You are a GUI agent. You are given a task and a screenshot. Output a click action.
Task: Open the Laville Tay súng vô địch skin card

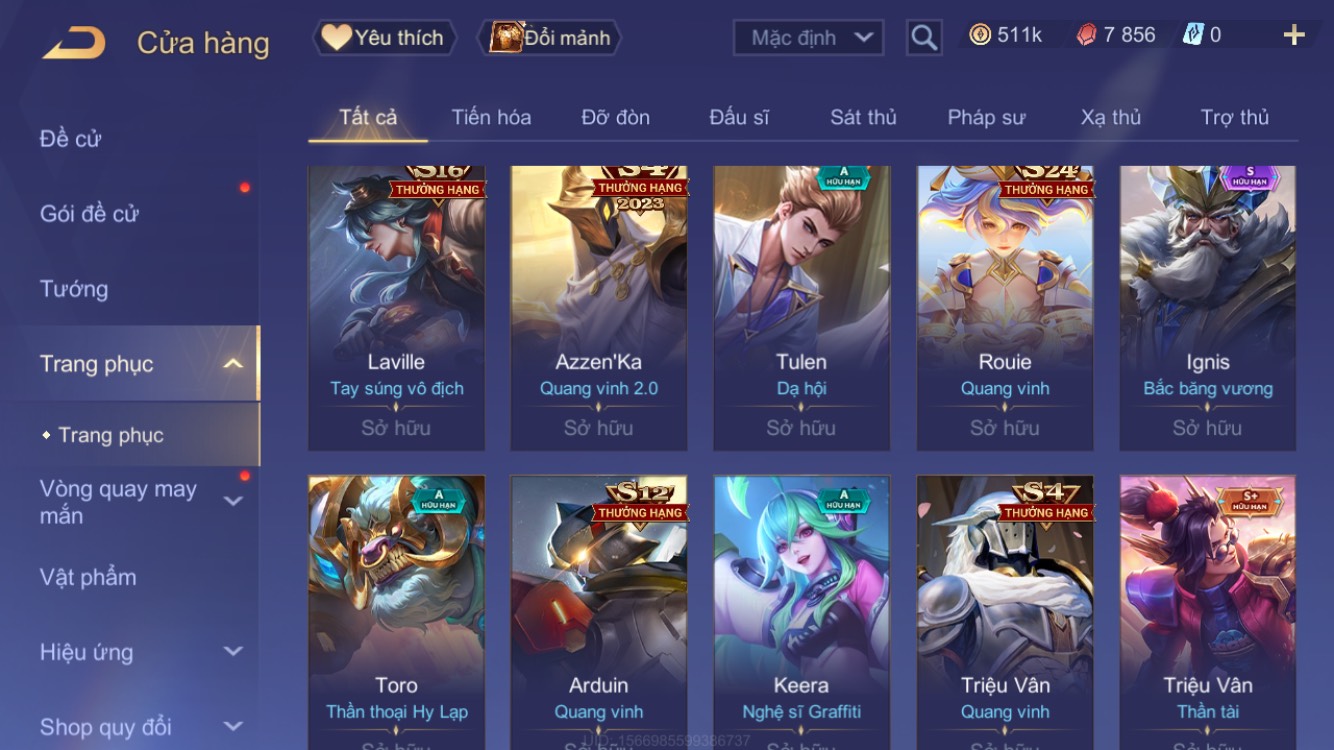396,308
